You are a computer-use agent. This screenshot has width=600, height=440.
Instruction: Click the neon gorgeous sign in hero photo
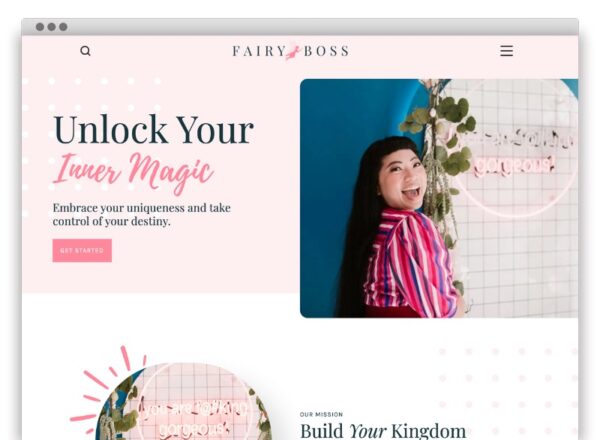click(x=515, y=151)
